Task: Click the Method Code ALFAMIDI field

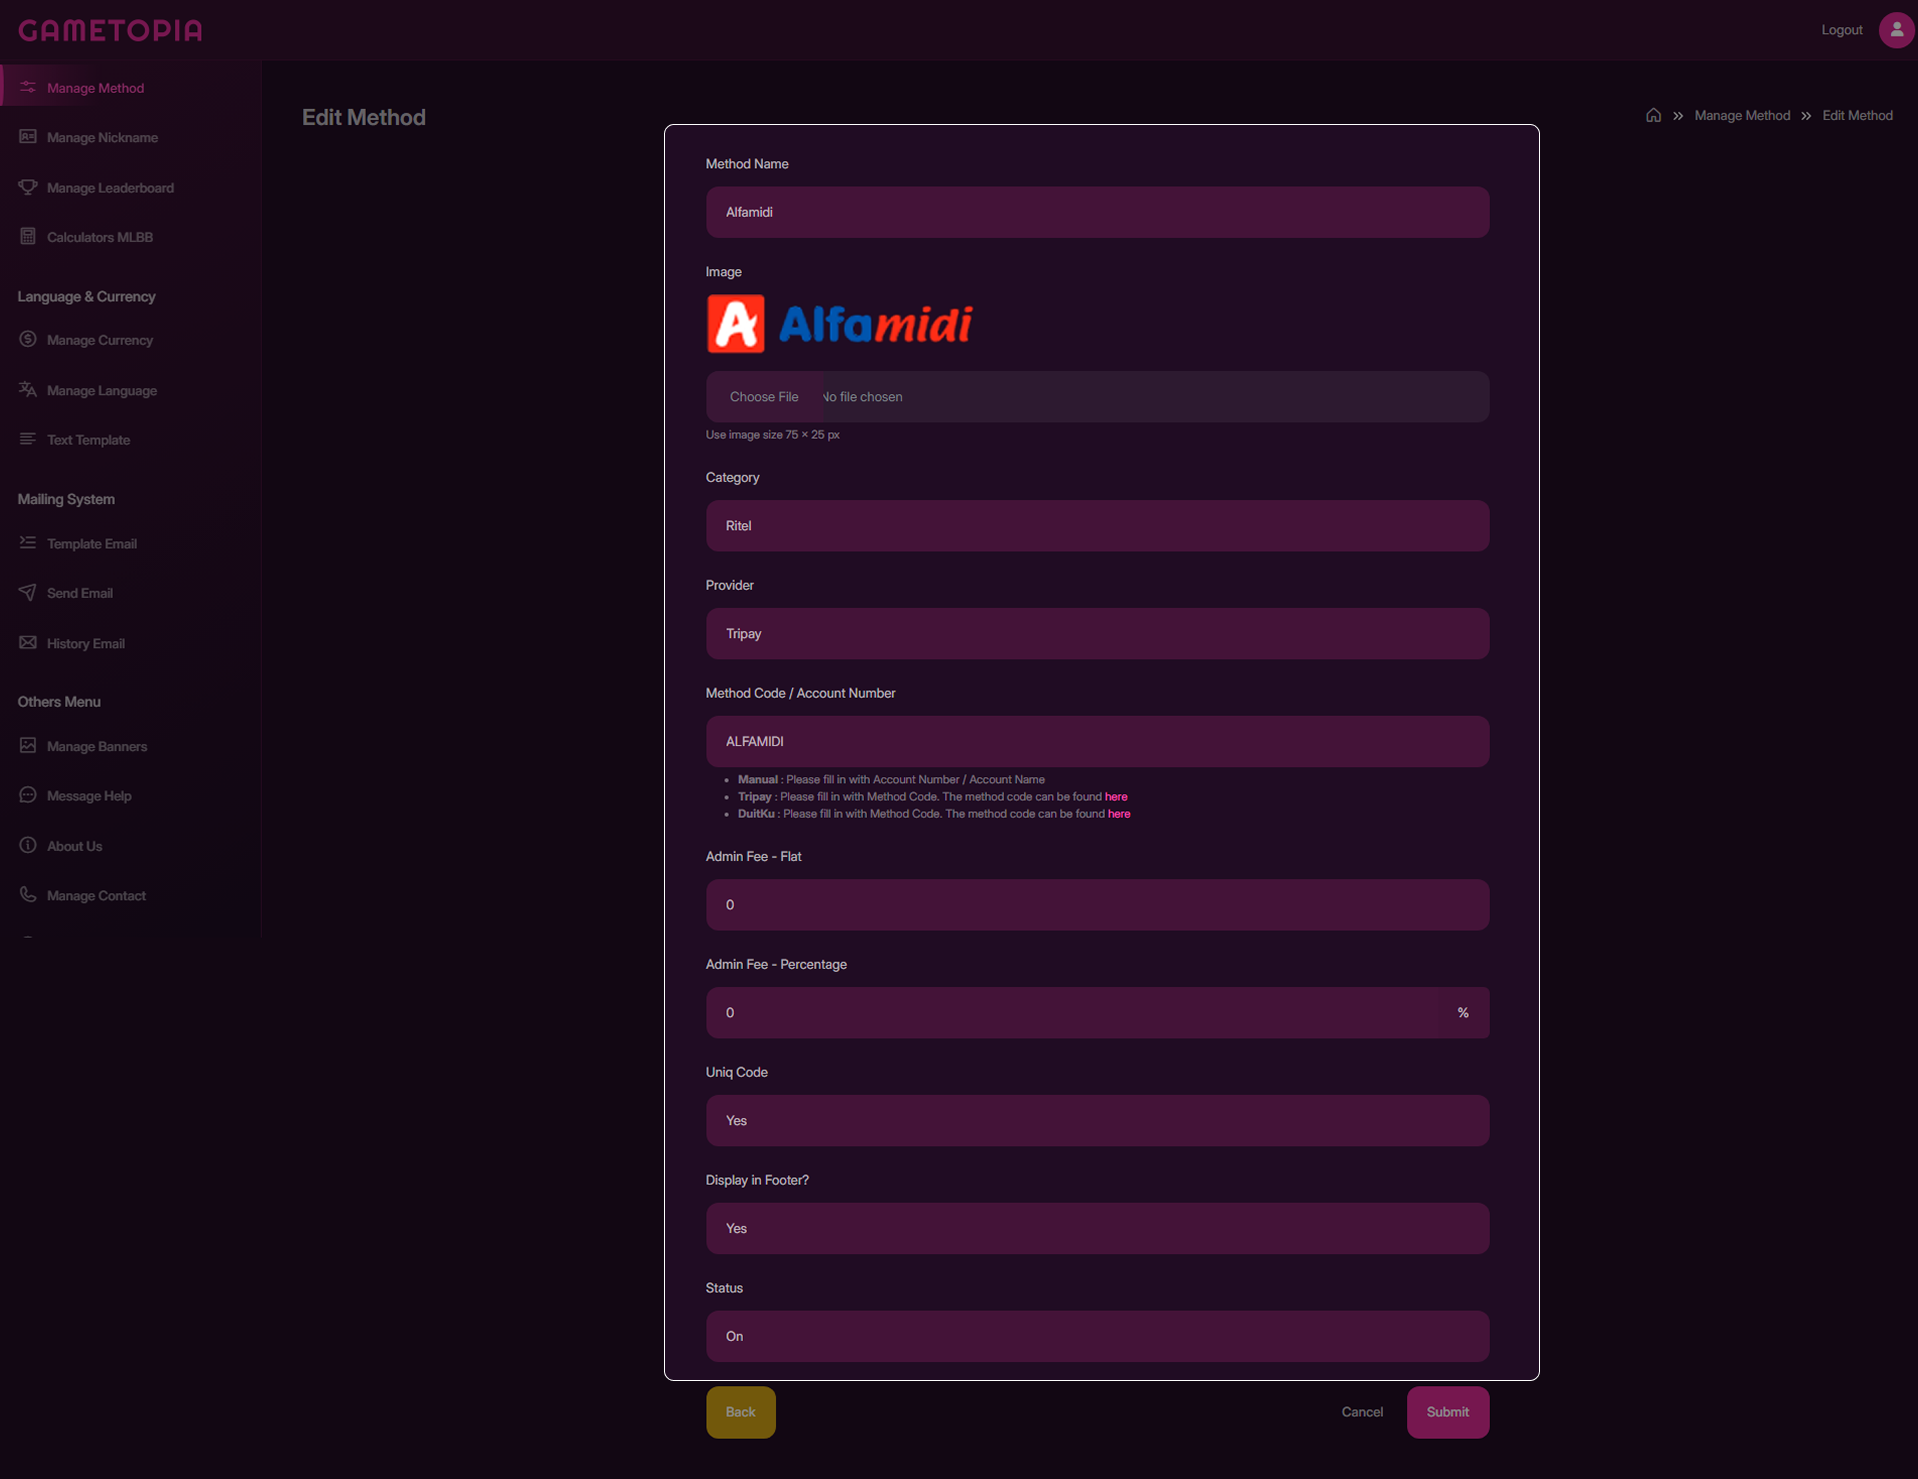Action: point(1097,741)
